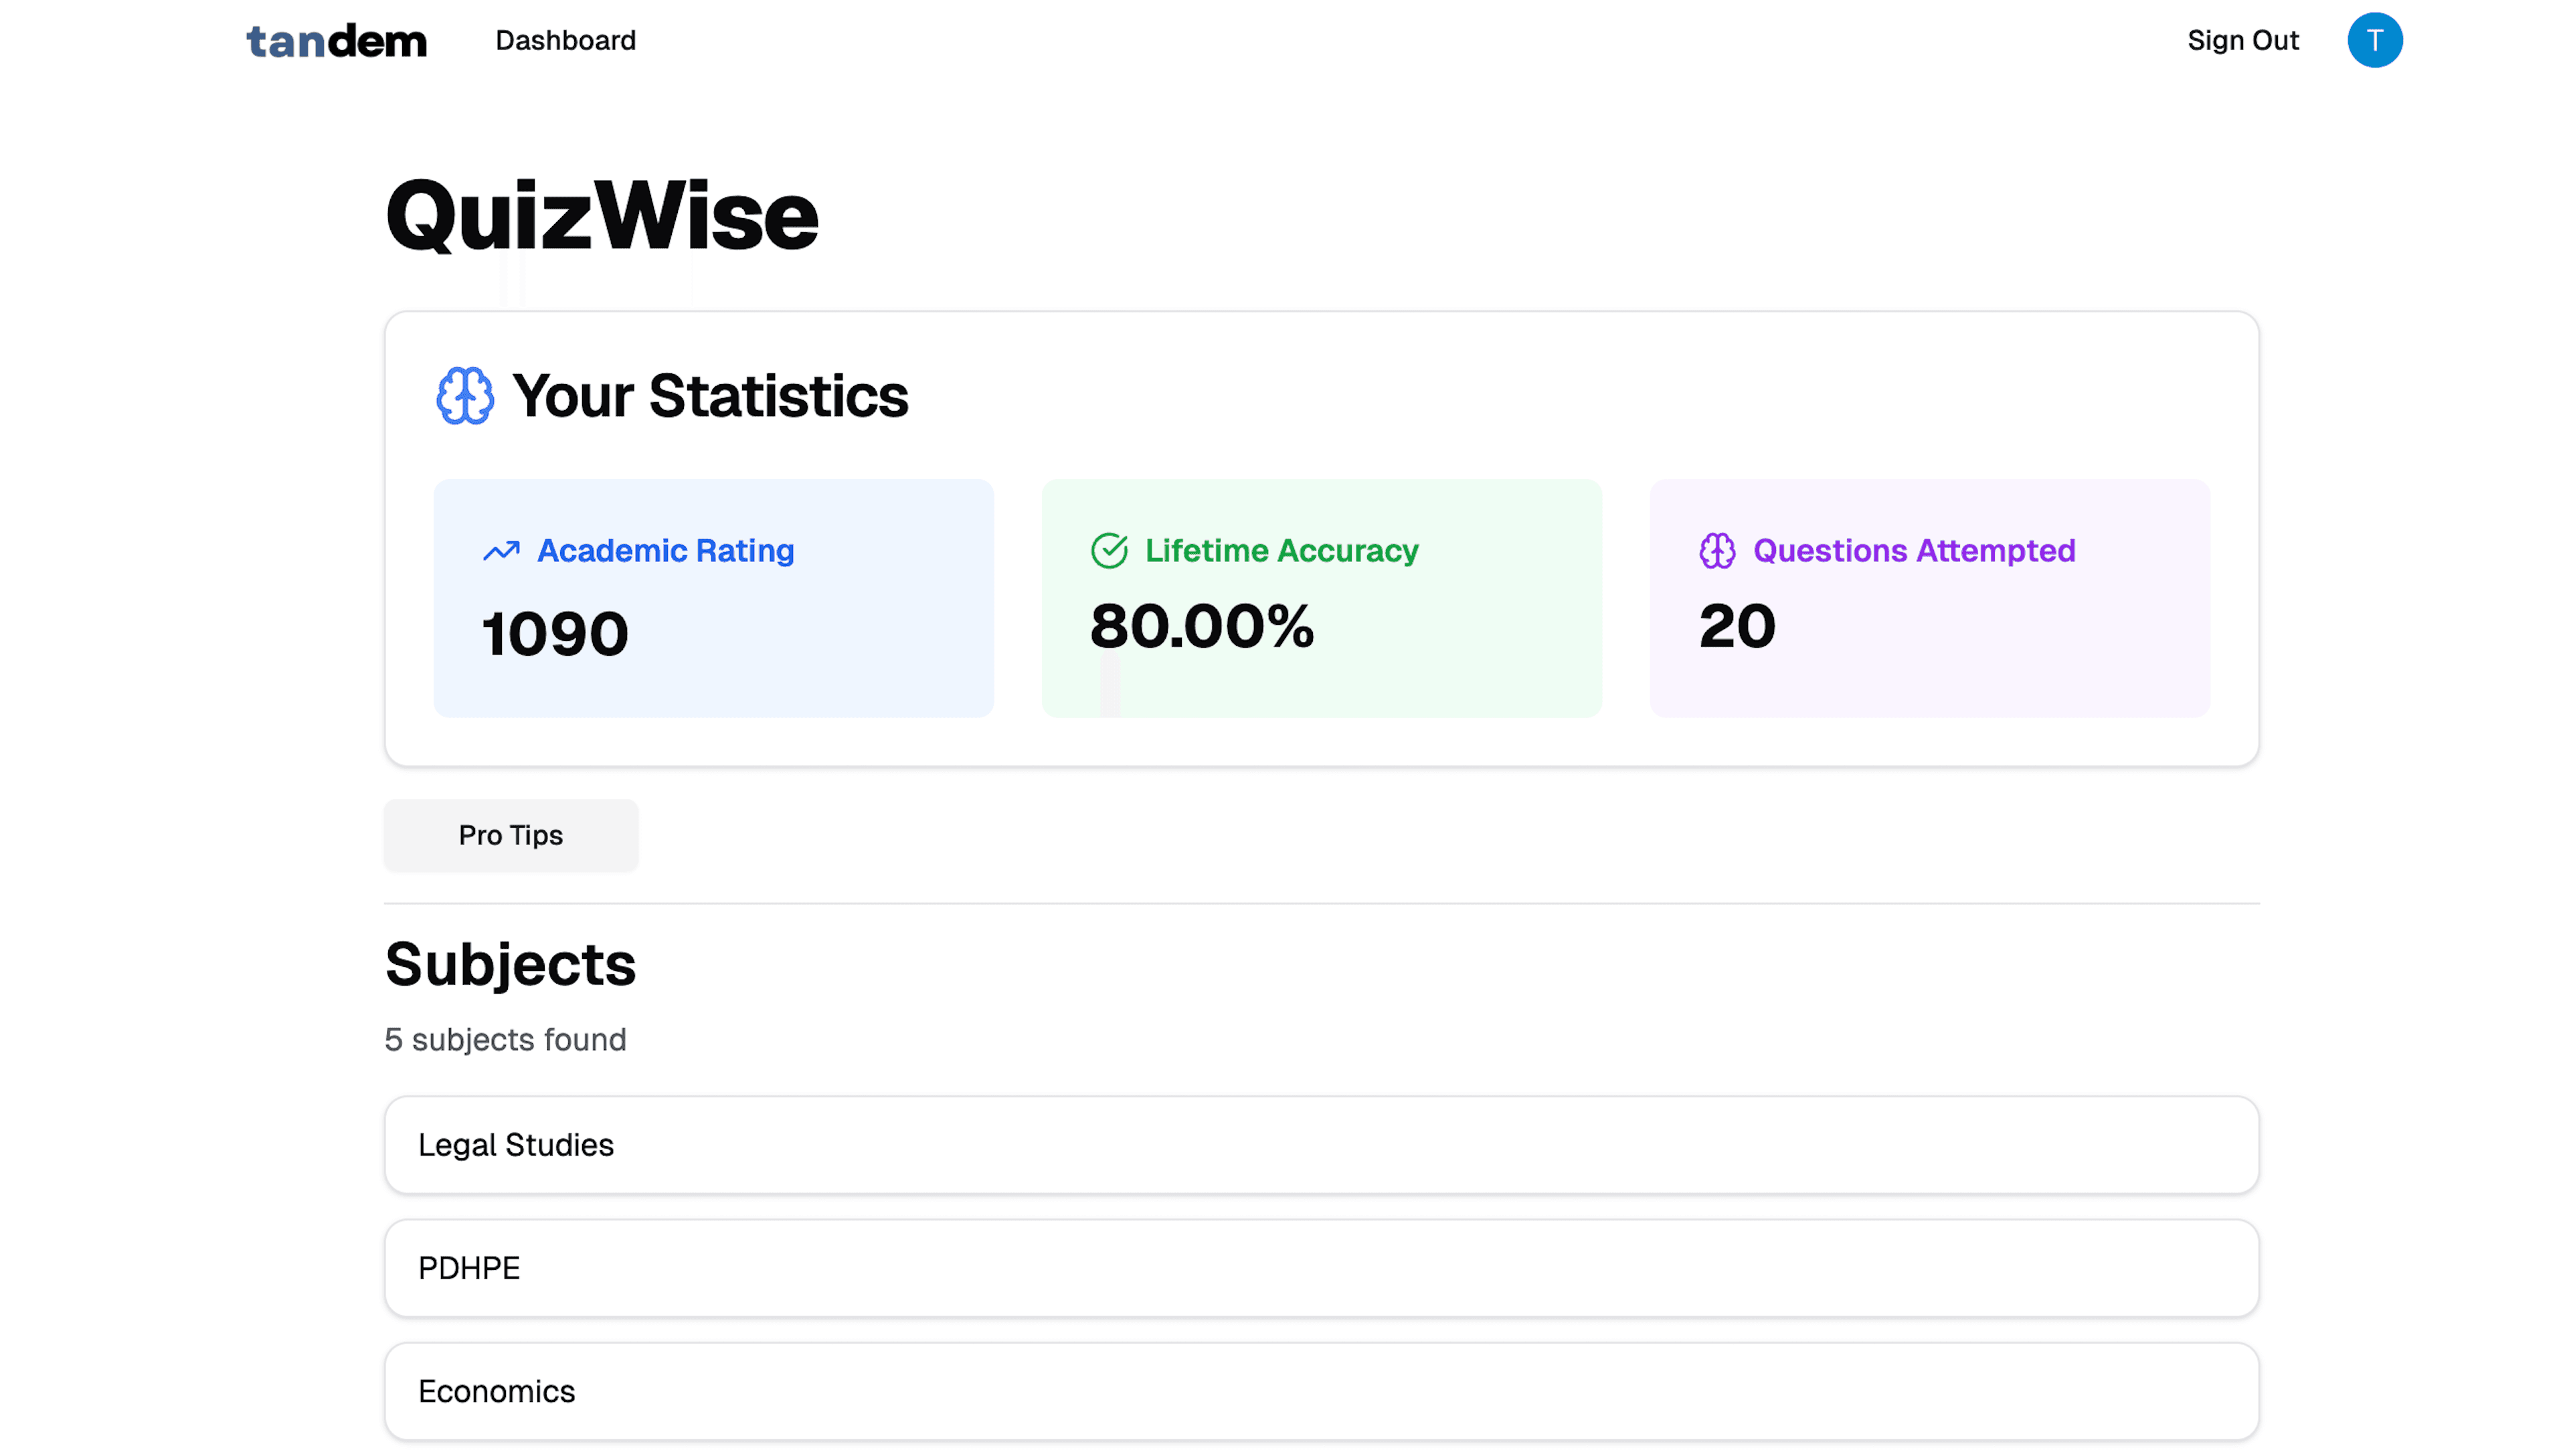Click the Your Statistics heading

click(x=710, y=395)
